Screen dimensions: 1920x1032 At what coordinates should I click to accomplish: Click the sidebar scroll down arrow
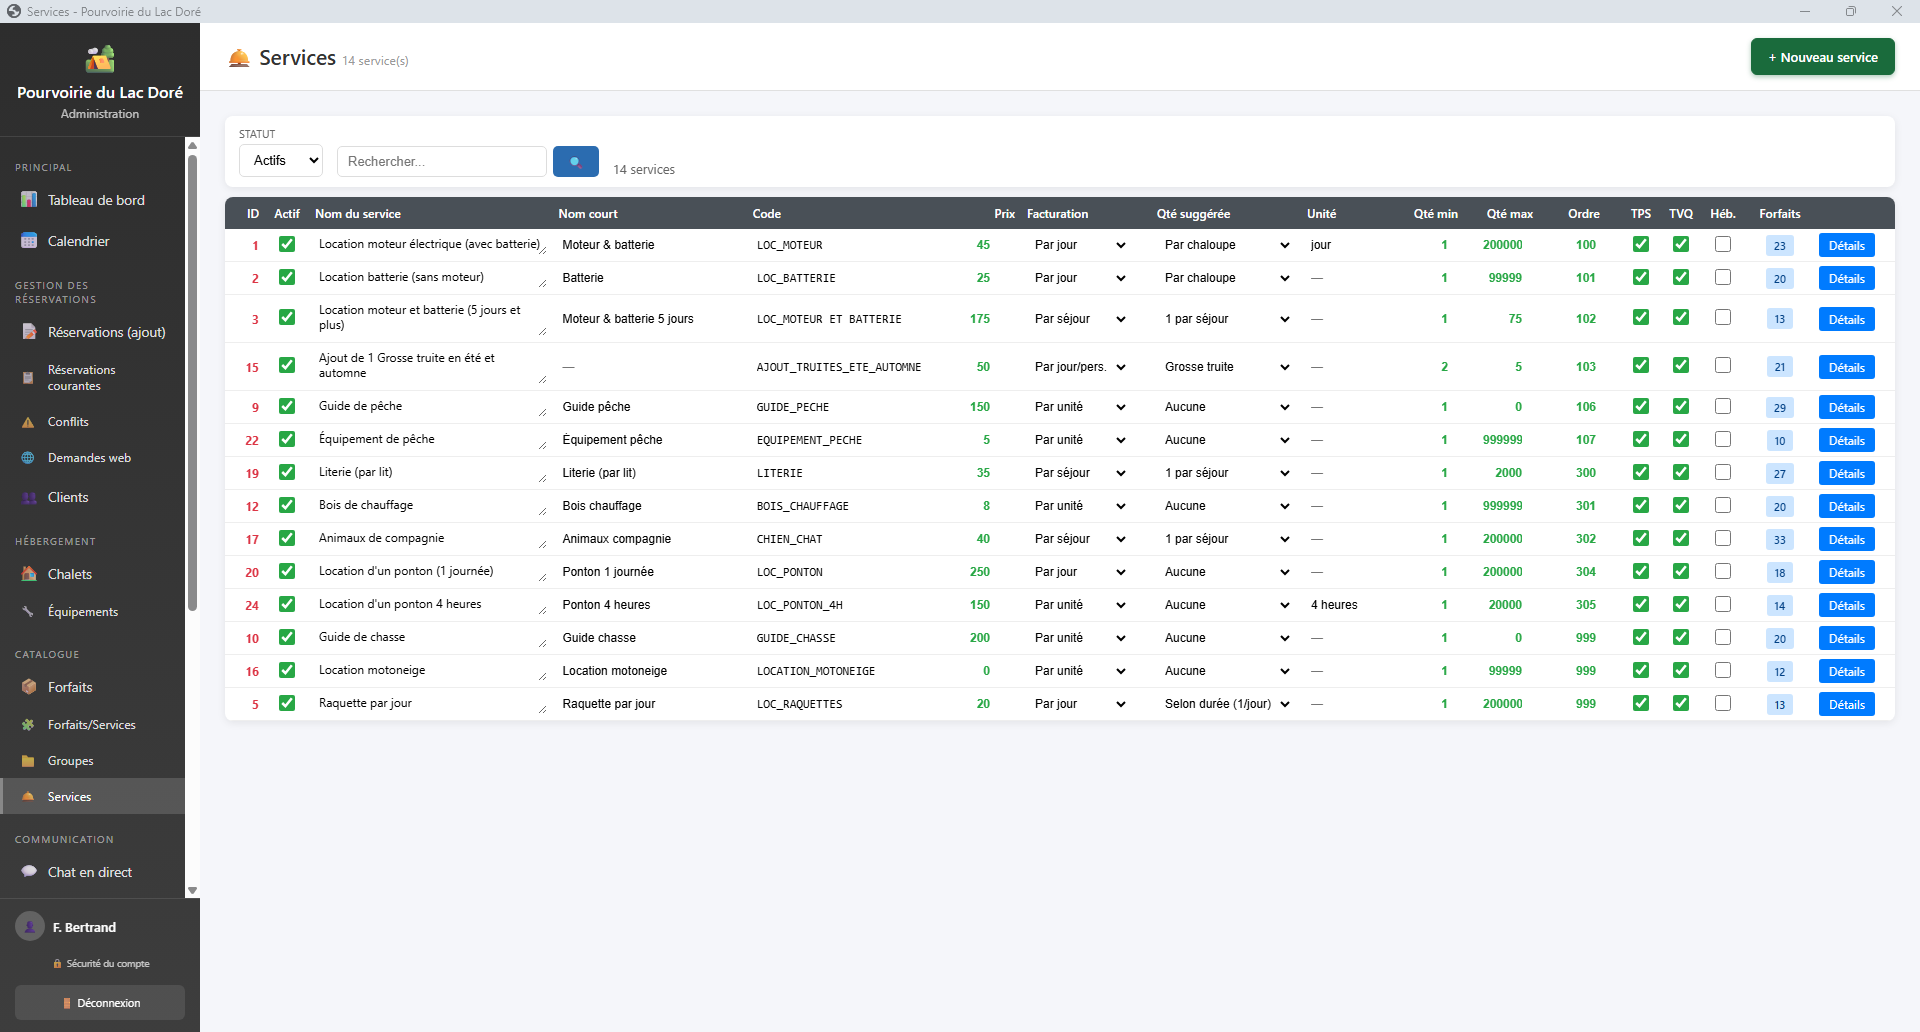192,891
